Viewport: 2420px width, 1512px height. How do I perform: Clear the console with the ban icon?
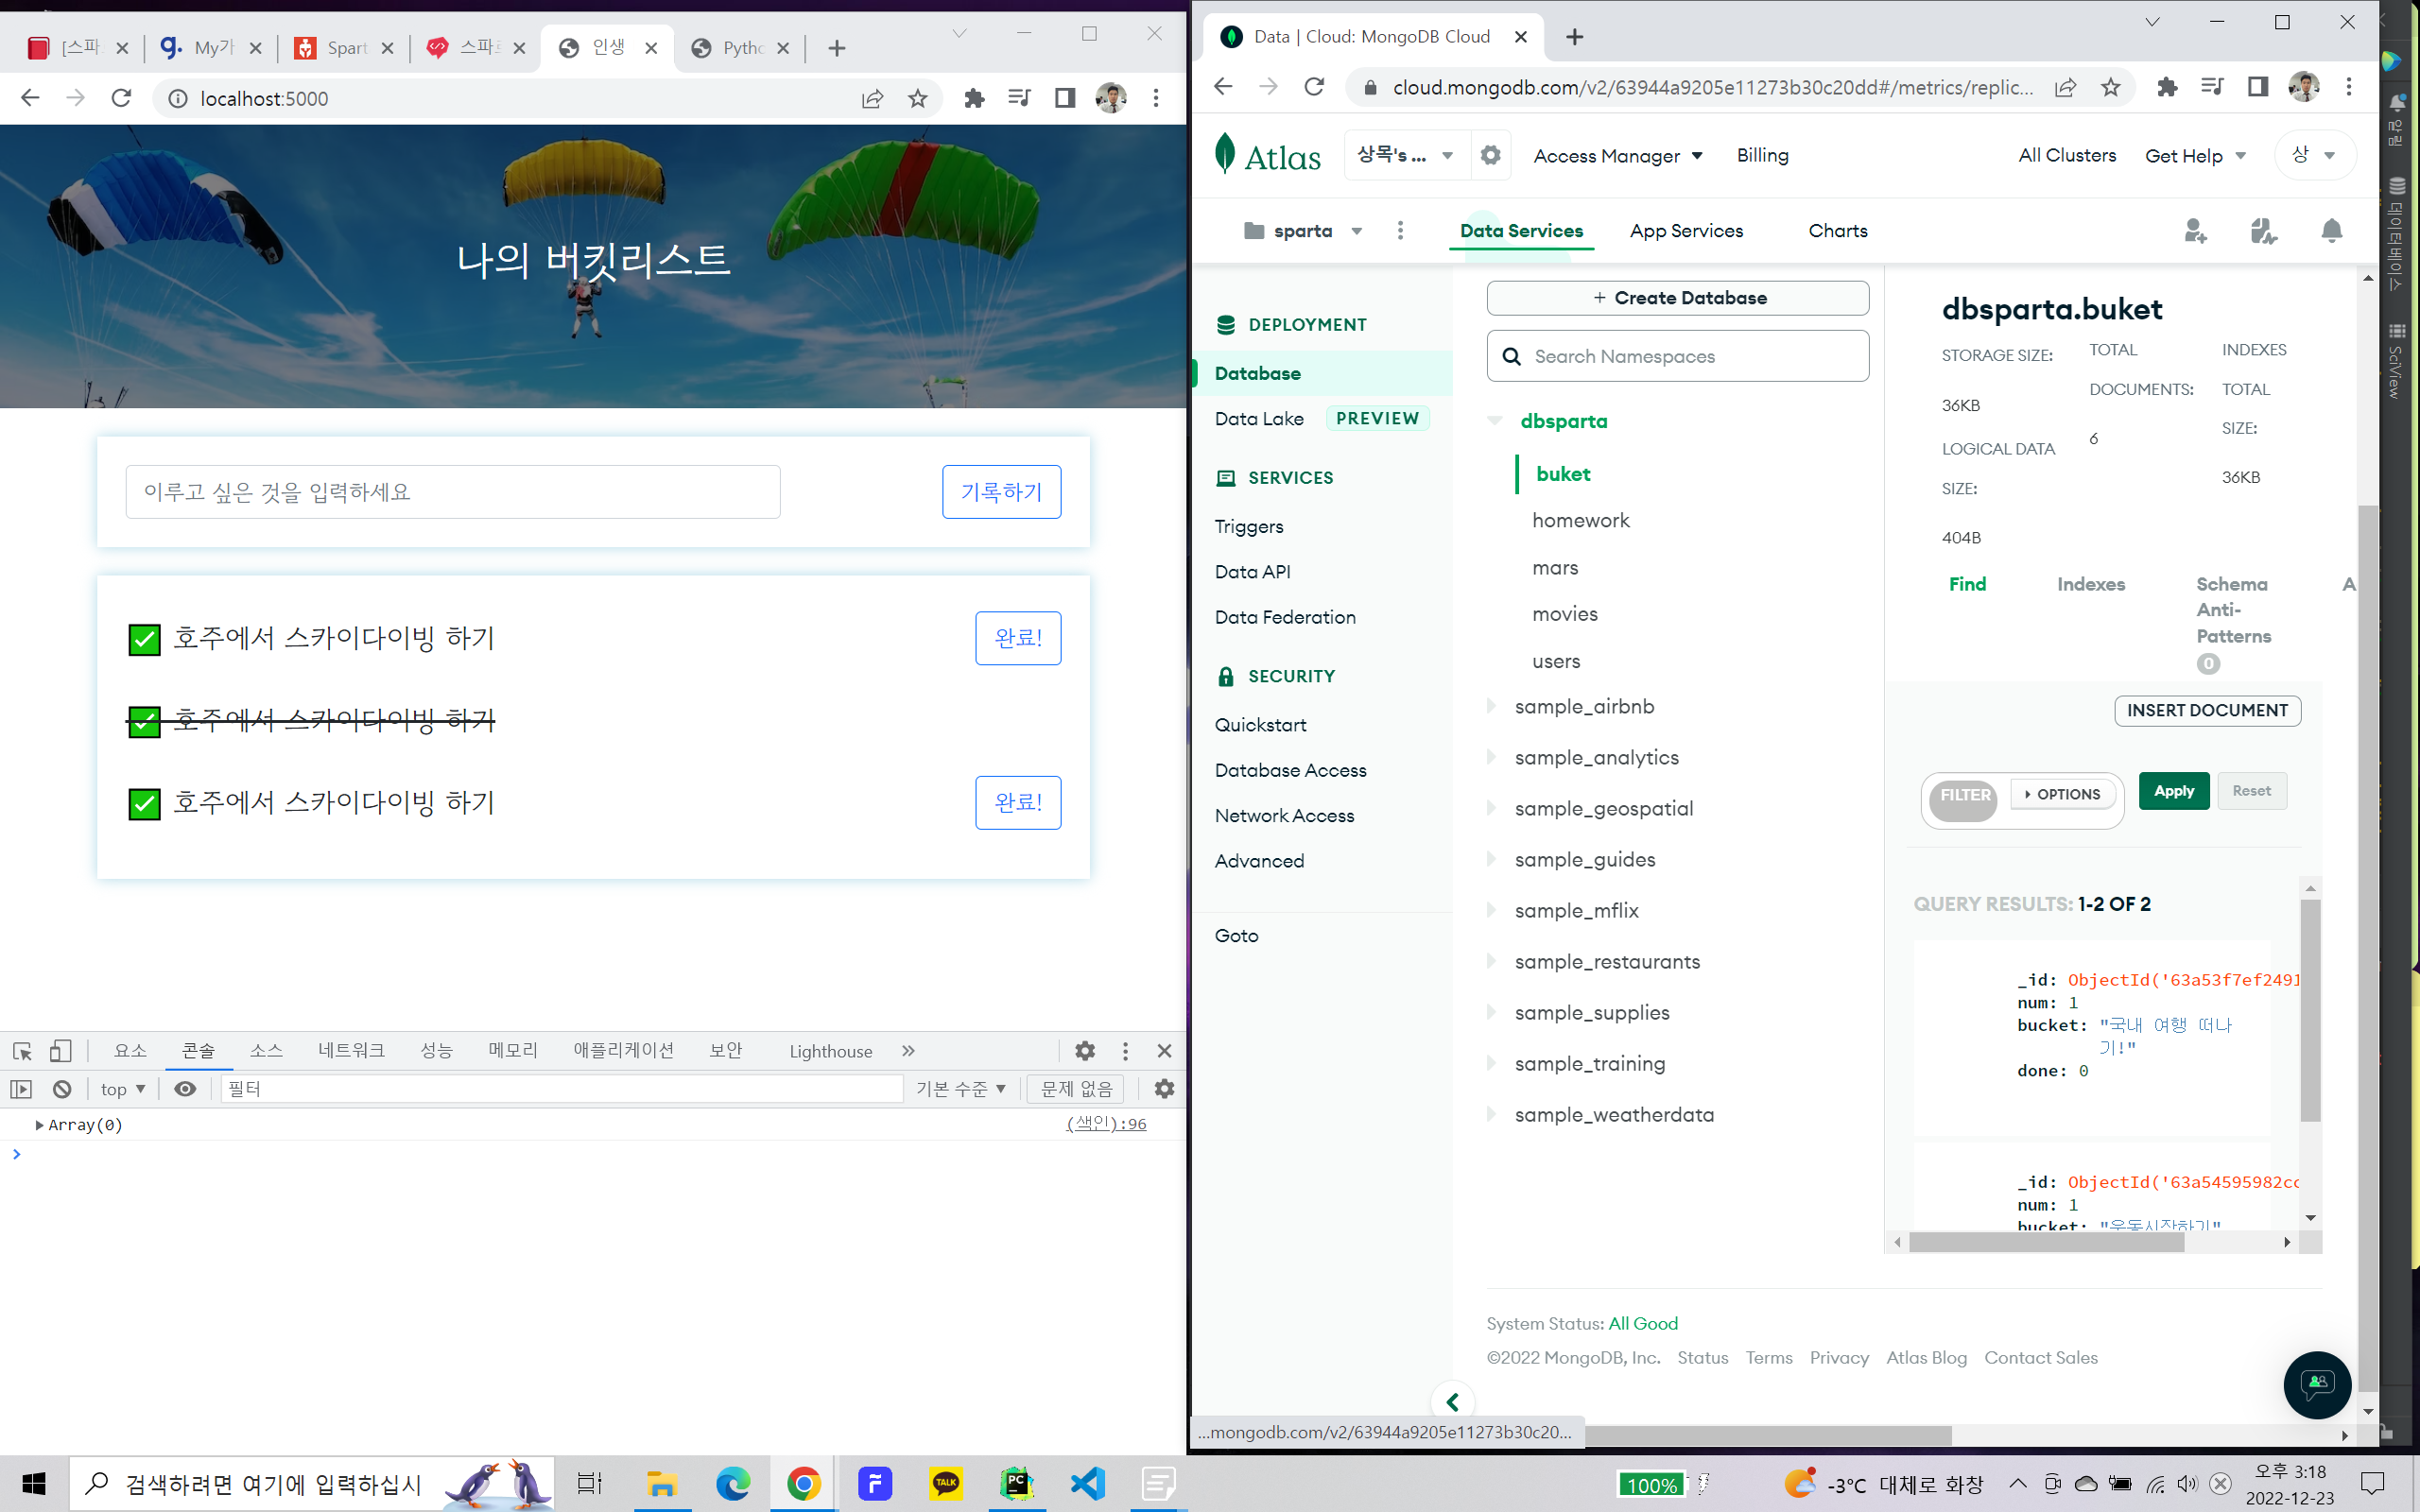tap(62, 1089)
